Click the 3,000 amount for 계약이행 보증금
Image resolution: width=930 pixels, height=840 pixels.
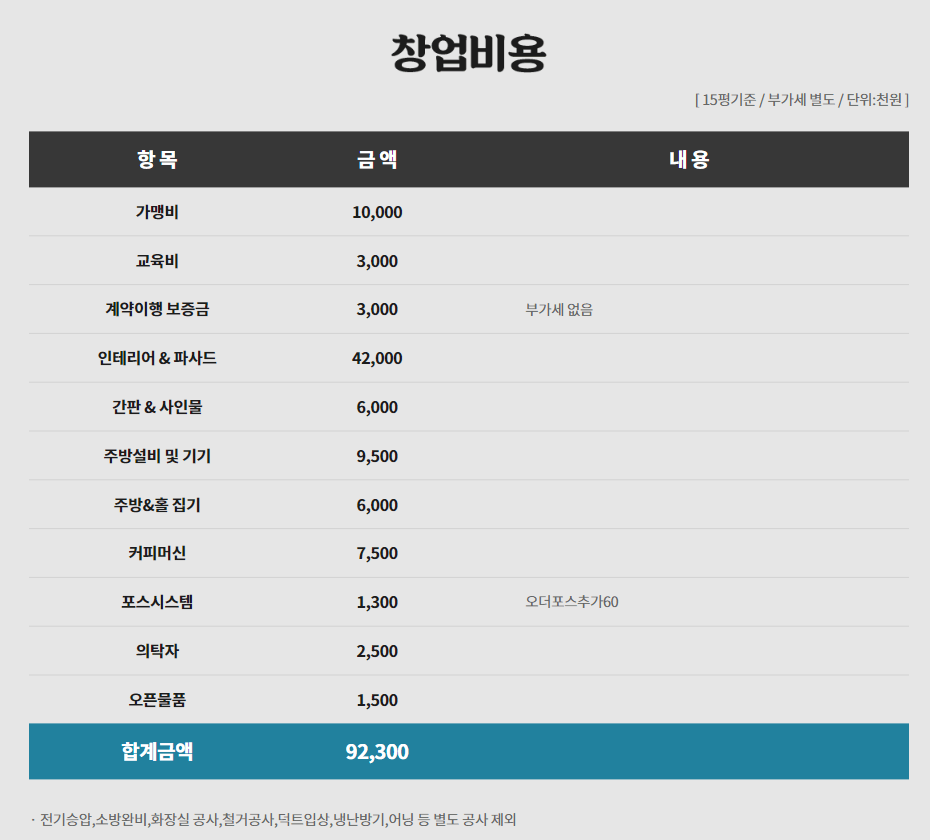click(377, 310)
